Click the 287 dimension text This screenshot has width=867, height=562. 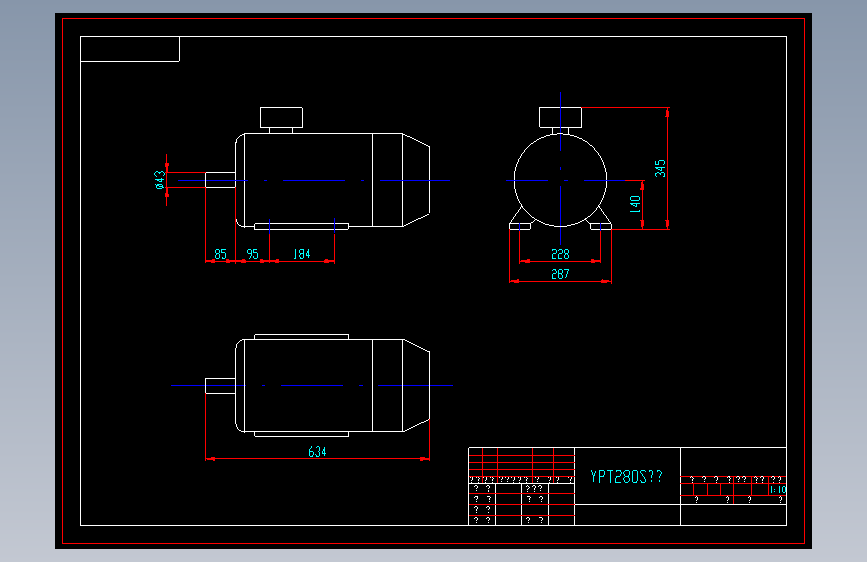click(560, 274)
